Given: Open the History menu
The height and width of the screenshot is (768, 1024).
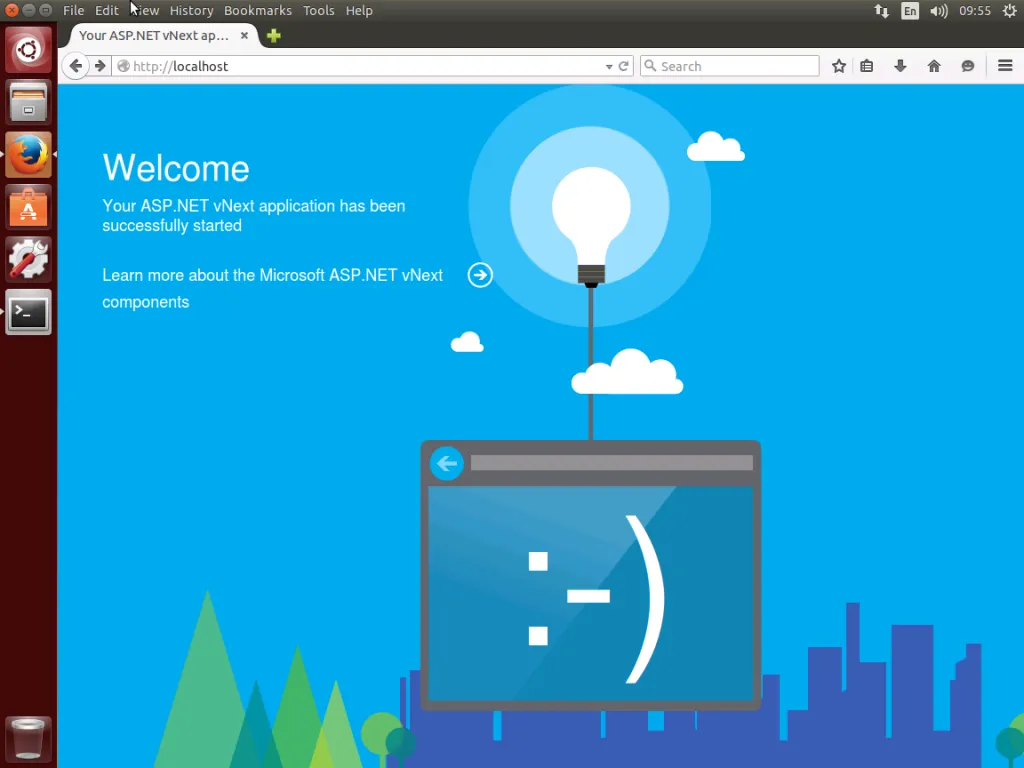Looking at the screenshot, I should (191, 10).
